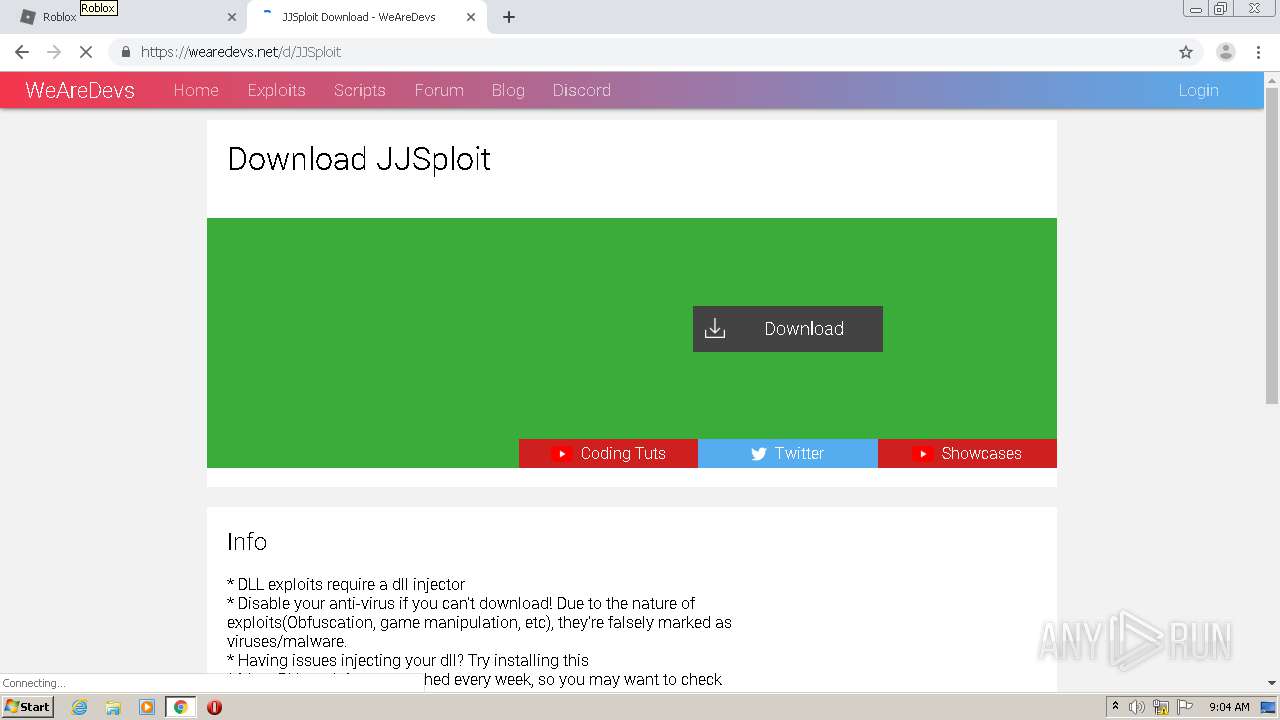
Task: Open the Chrome profile avatar
Action: (x=1225, y=52)
